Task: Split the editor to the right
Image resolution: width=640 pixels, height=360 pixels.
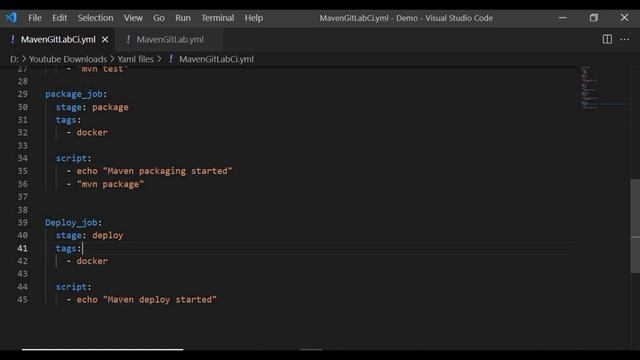Action: [x=607, y=39]
